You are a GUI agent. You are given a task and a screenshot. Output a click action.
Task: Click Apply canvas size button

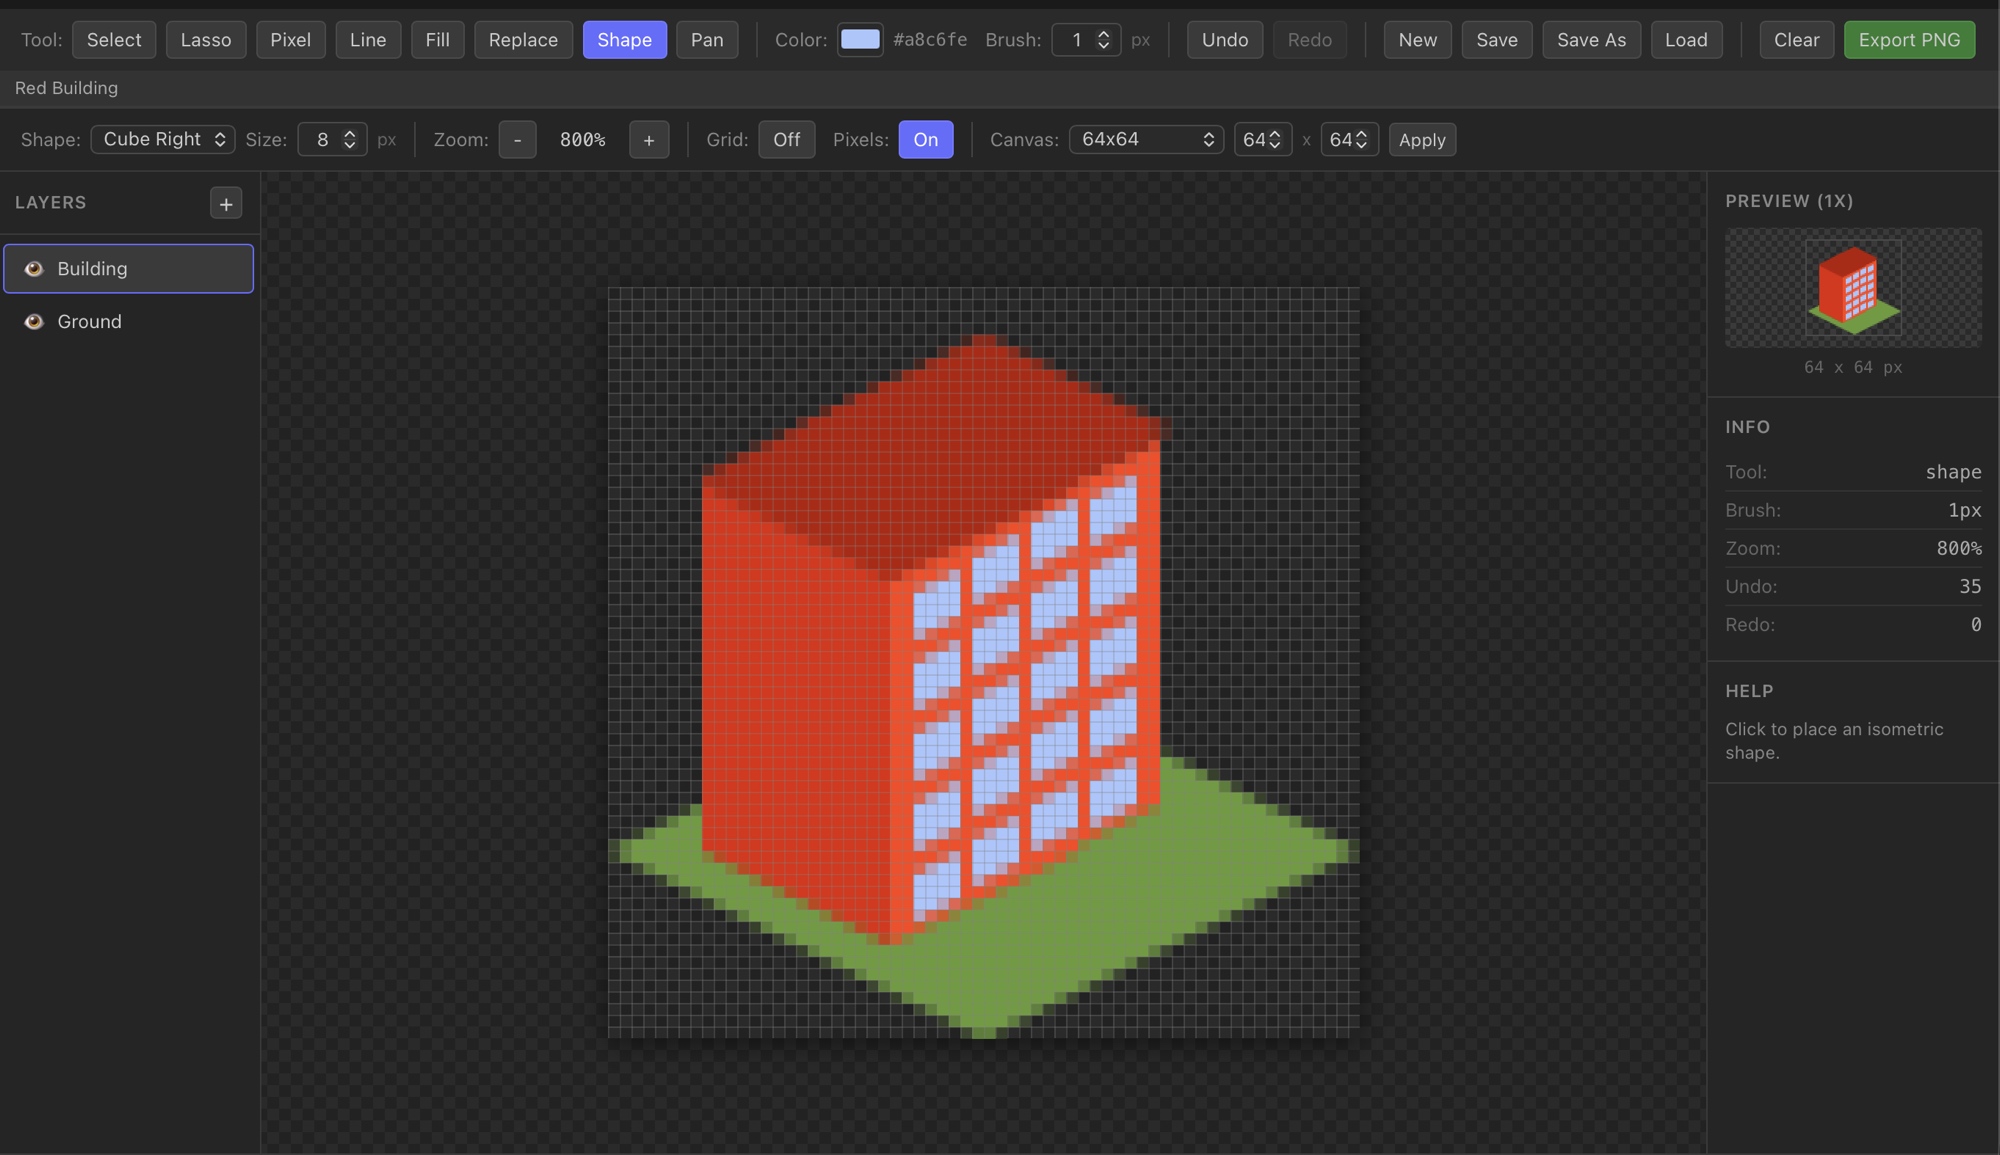[x=1421, y=140]
